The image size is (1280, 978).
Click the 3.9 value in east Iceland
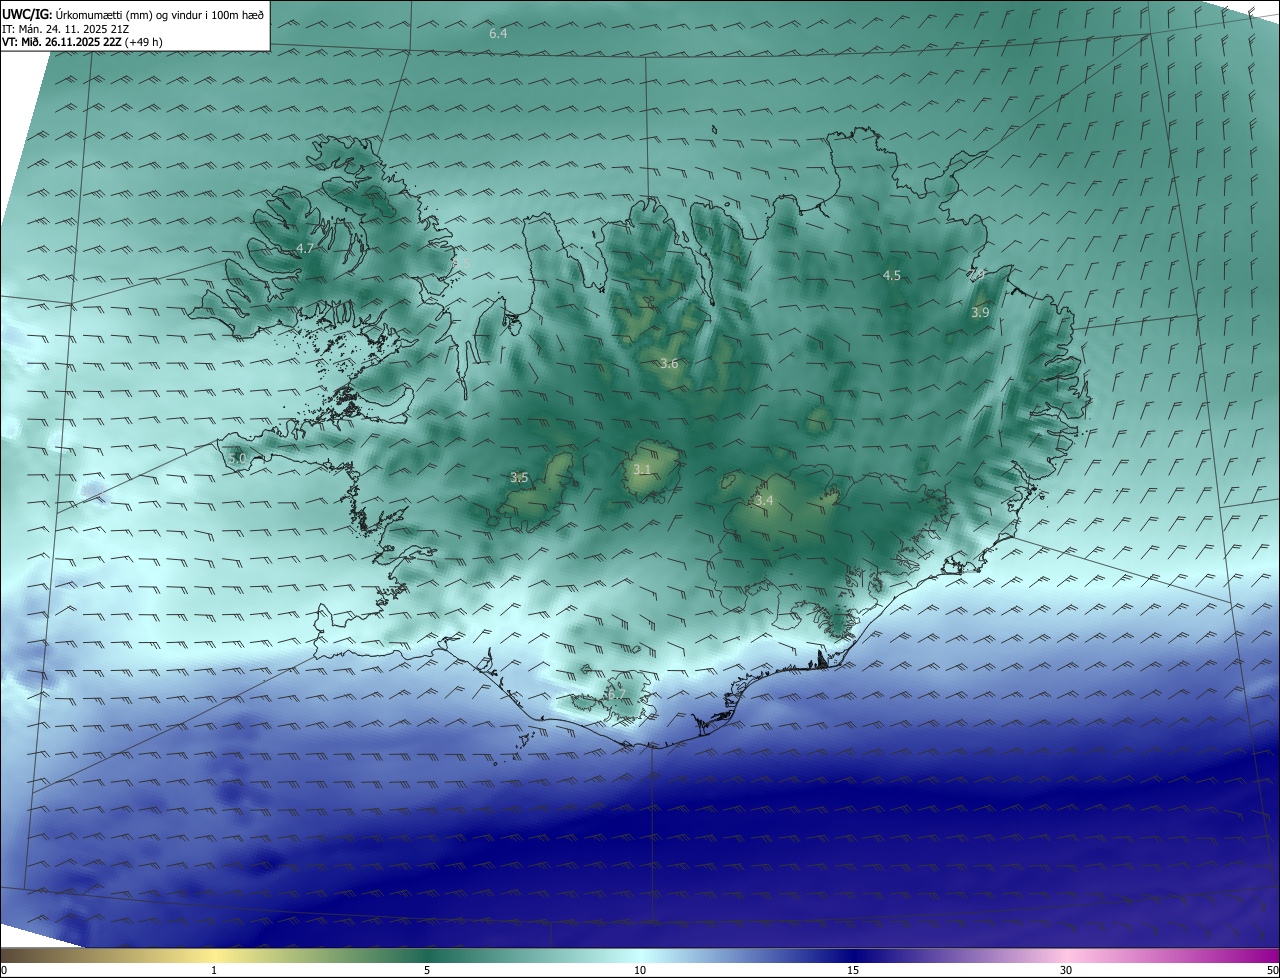click(980, 313)
